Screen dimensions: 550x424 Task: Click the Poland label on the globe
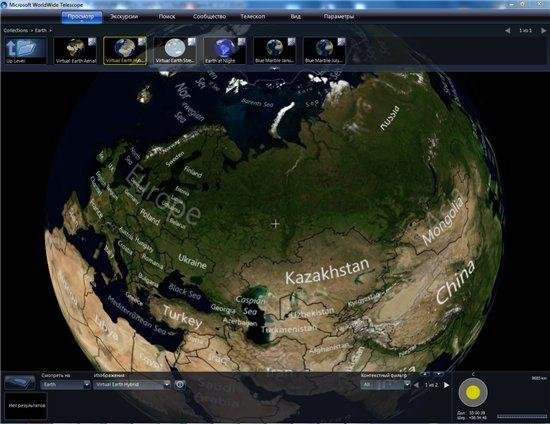coord(150,217)
